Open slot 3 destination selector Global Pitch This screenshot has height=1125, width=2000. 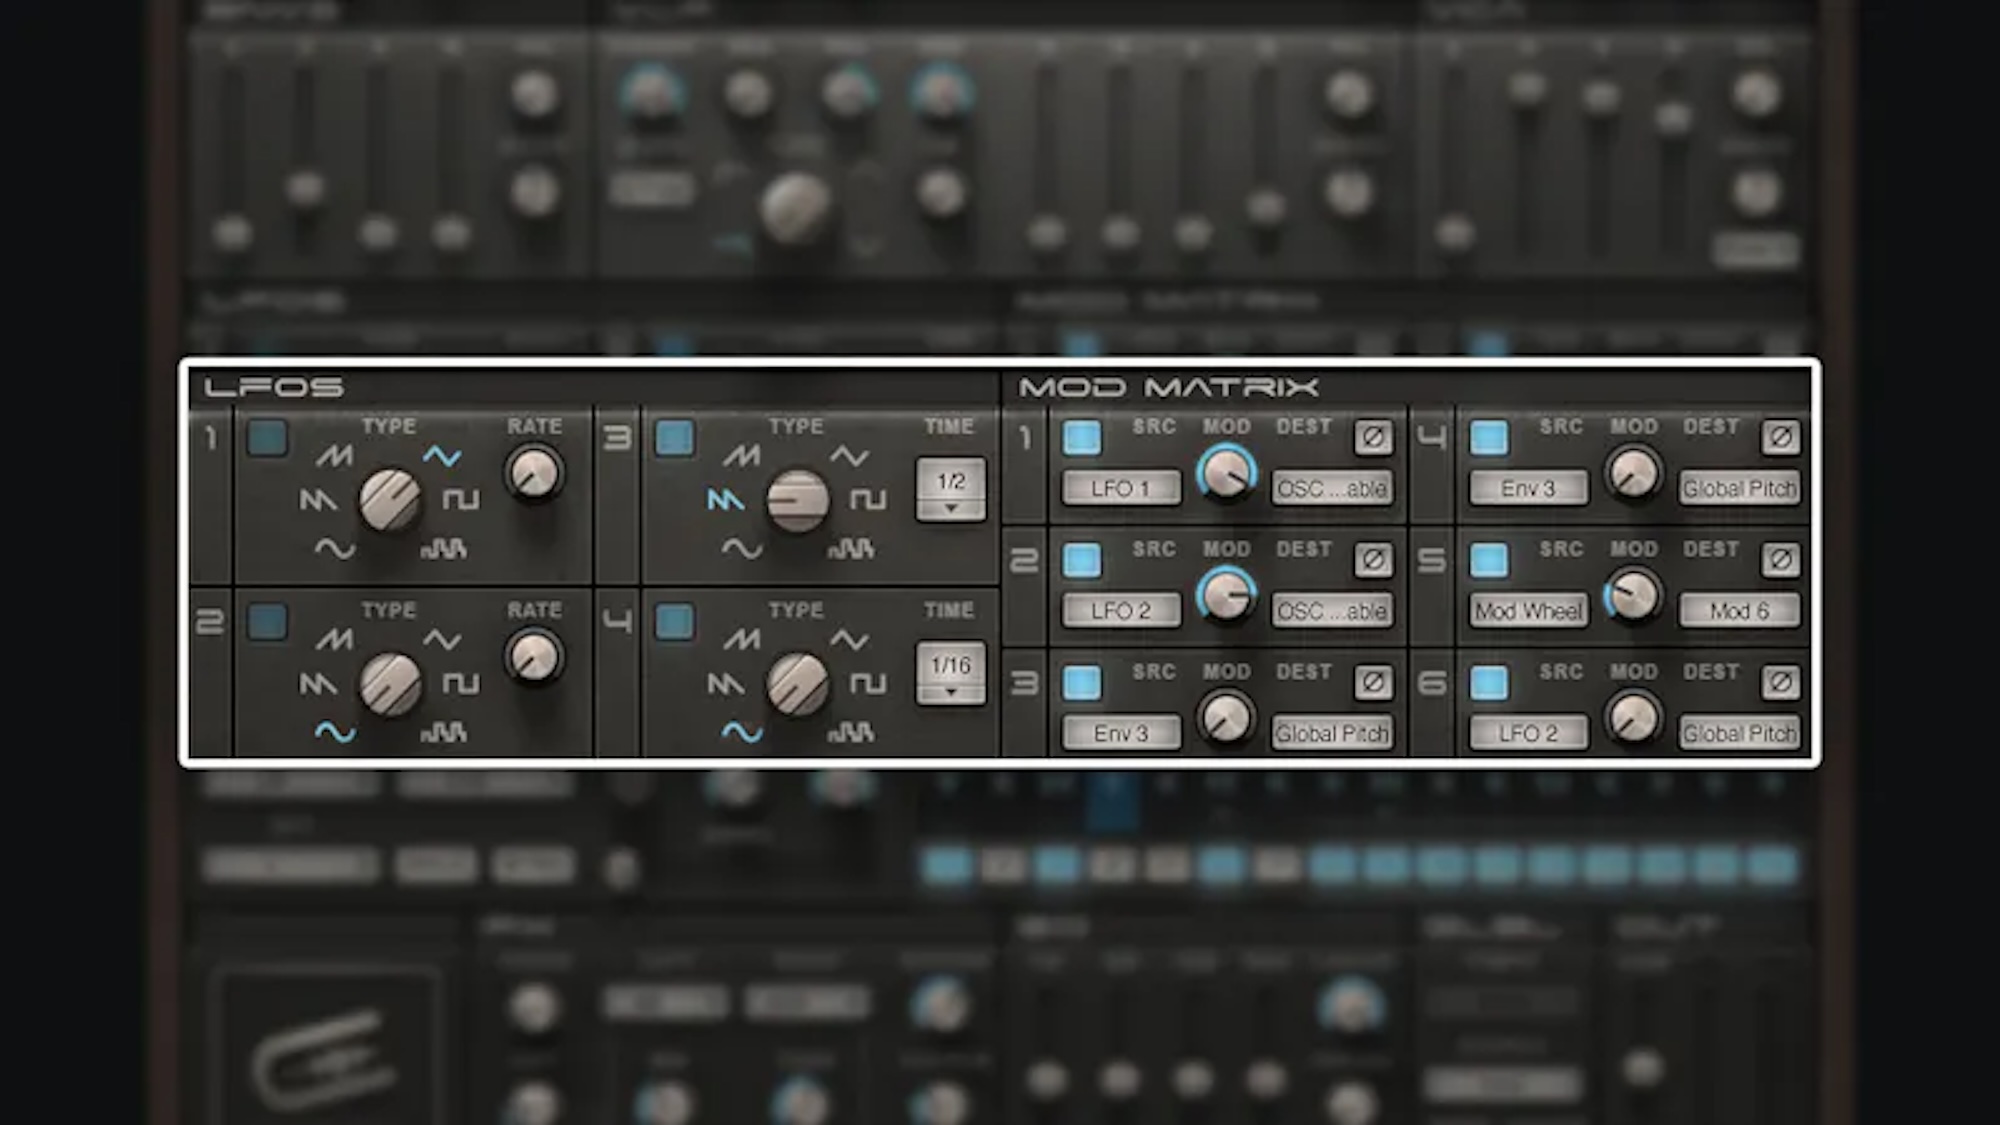pyautogui.click(x=1332, y=733)
